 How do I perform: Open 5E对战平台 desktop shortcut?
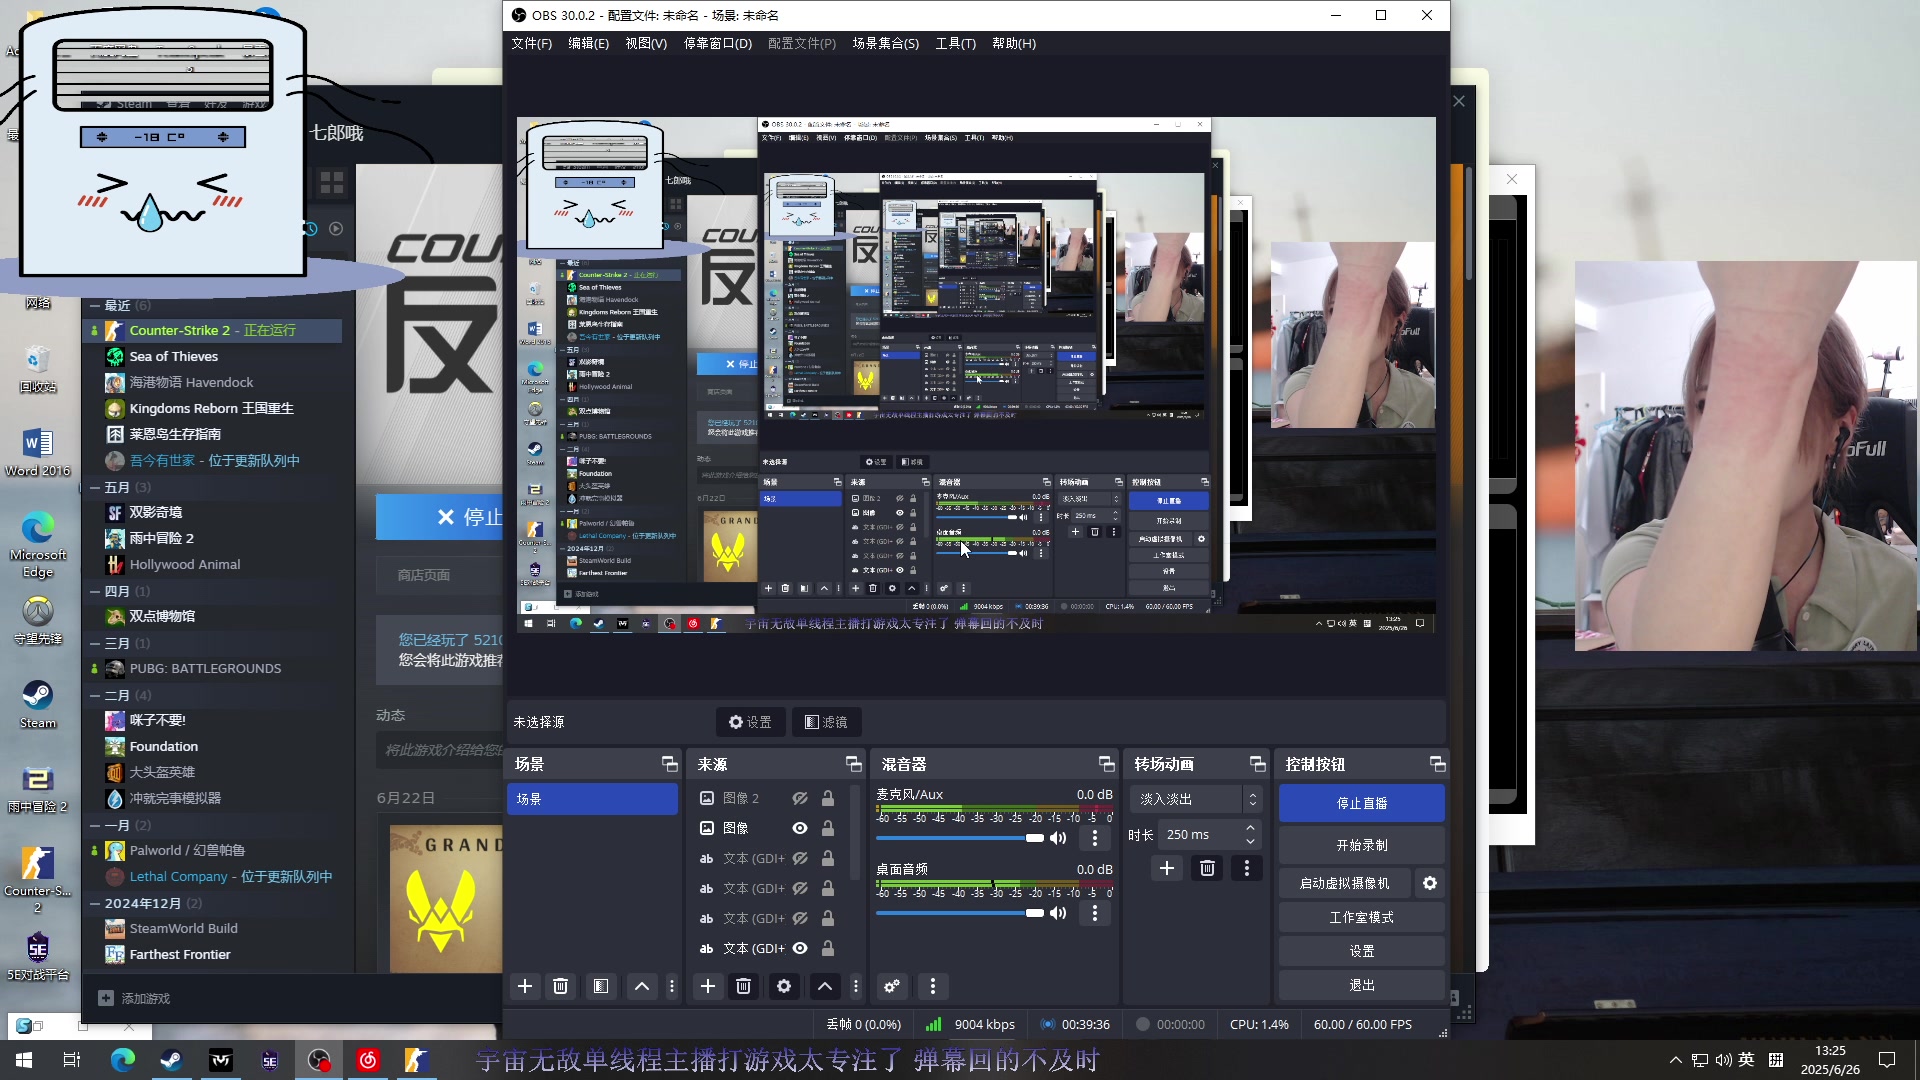[38, 956]
